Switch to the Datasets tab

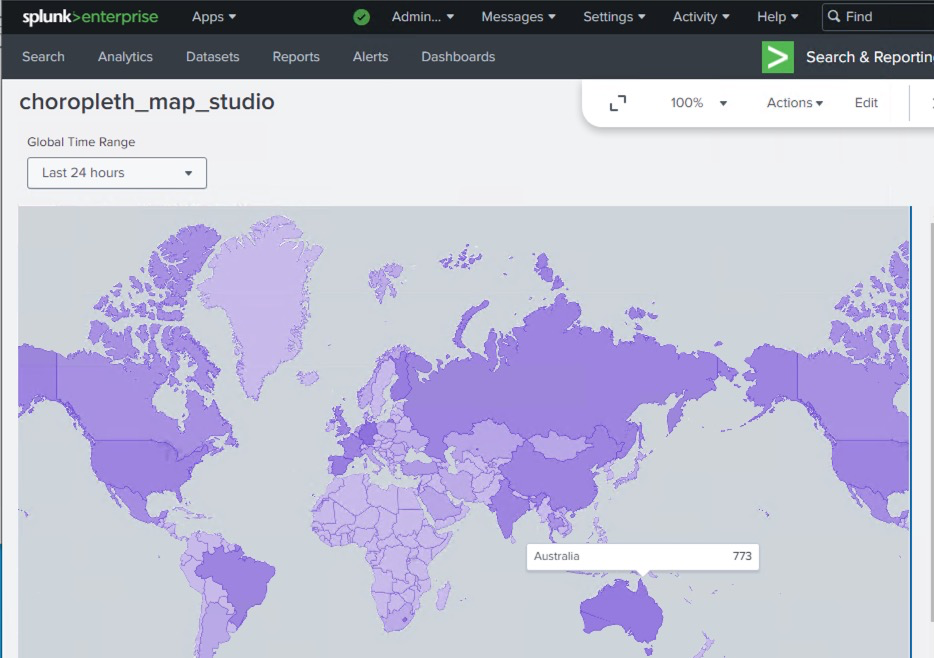pos(212,57)
